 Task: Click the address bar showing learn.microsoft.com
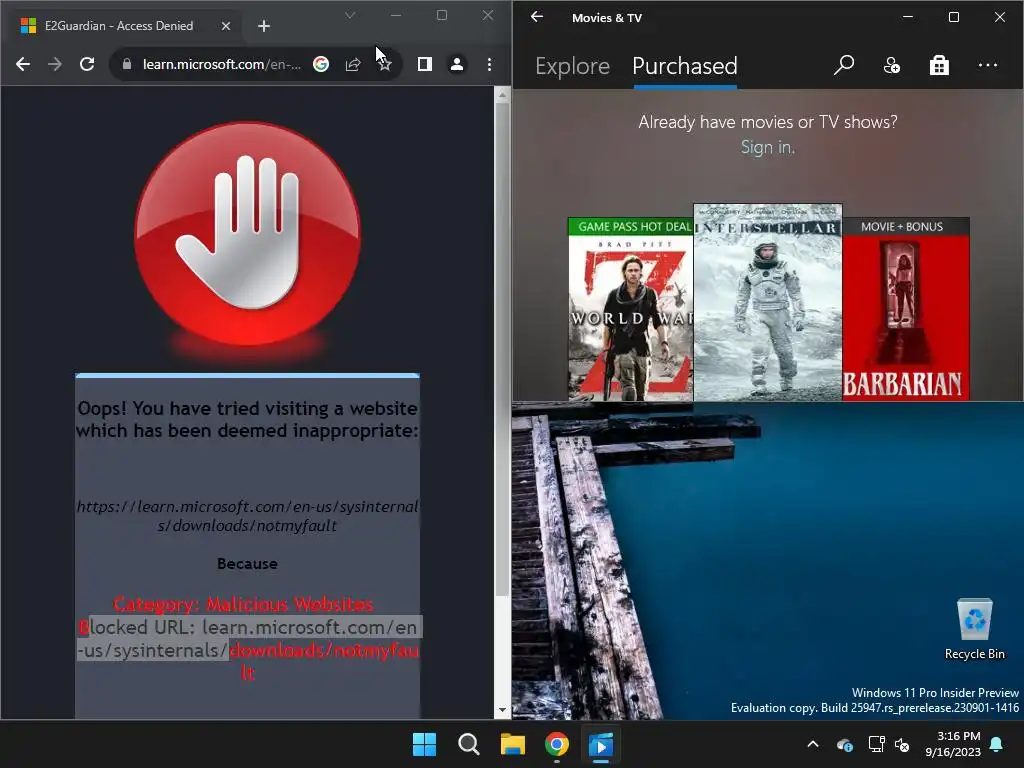[x=221, y=64]
